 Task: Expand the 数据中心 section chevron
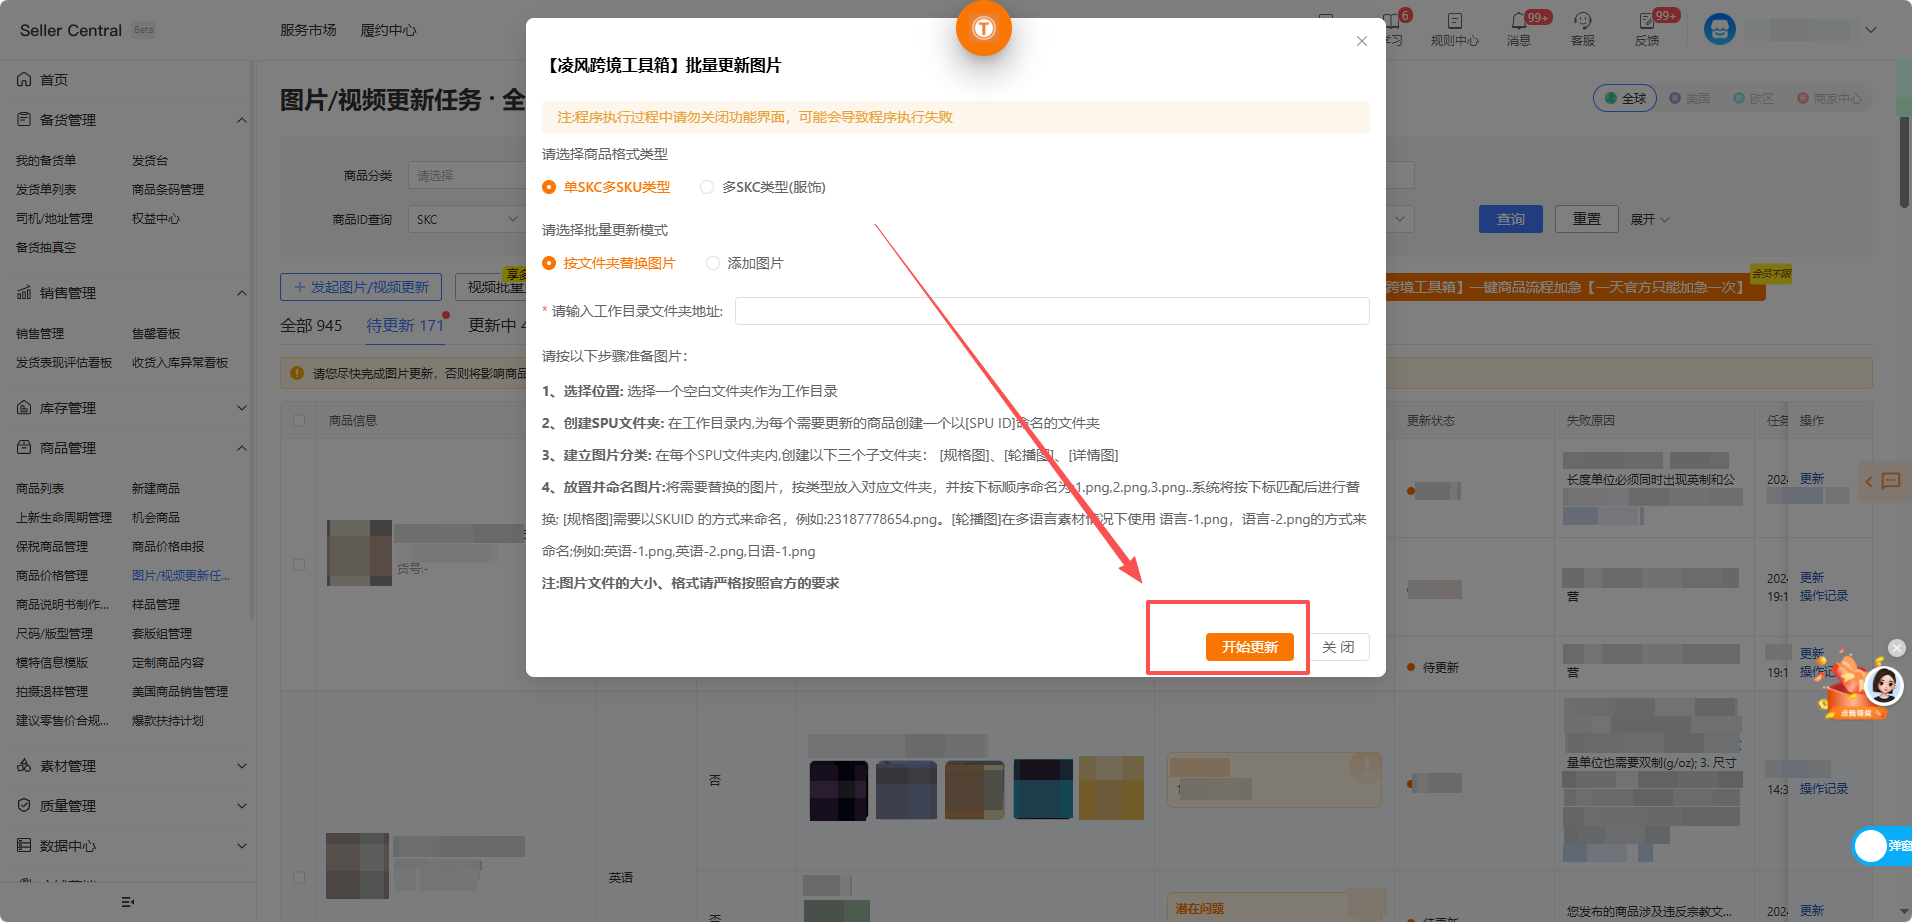tap(241, 846)
